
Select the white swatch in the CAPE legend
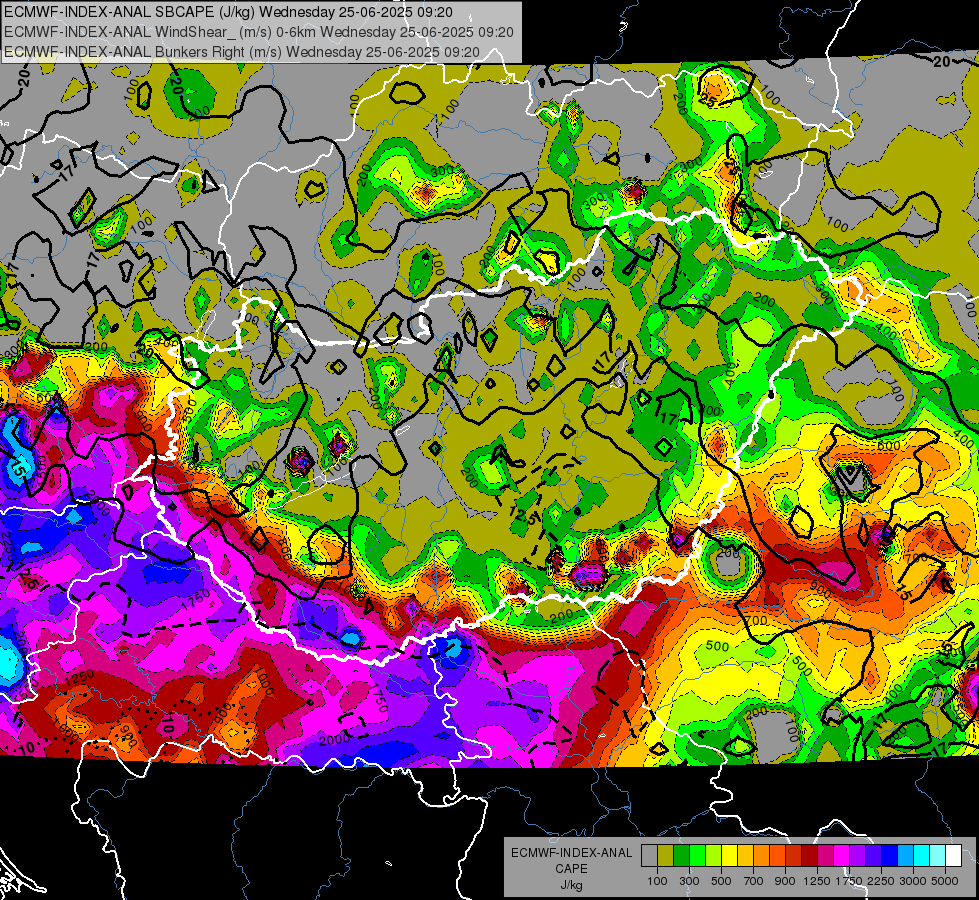(953, 855)
